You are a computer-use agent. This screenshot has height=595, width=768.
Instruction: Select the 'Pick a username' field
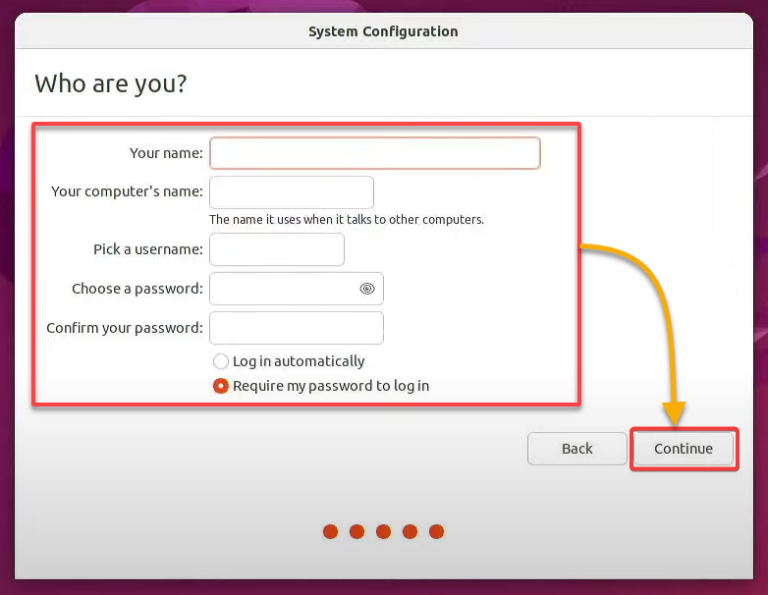(x=276, y=250)
